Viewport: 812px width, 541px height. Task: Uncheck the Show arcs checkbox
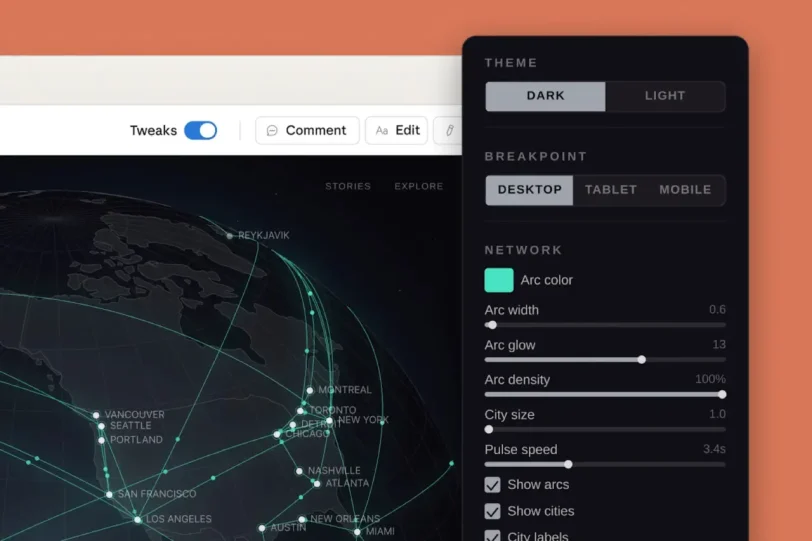[x=492, y=485]
